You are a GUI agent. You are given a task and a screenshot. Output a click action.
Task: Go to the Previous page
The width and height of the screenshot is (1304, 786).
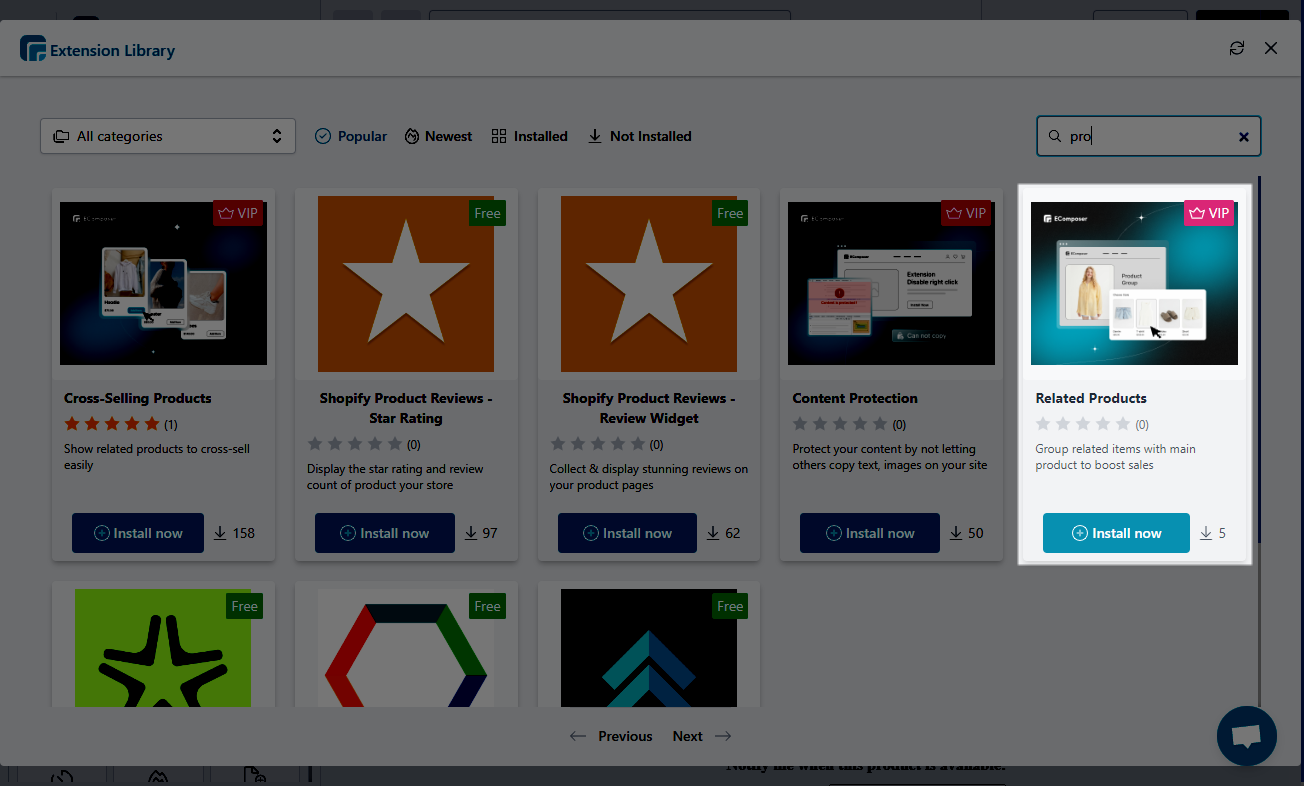pyautogui.click(x=611, y=736)
